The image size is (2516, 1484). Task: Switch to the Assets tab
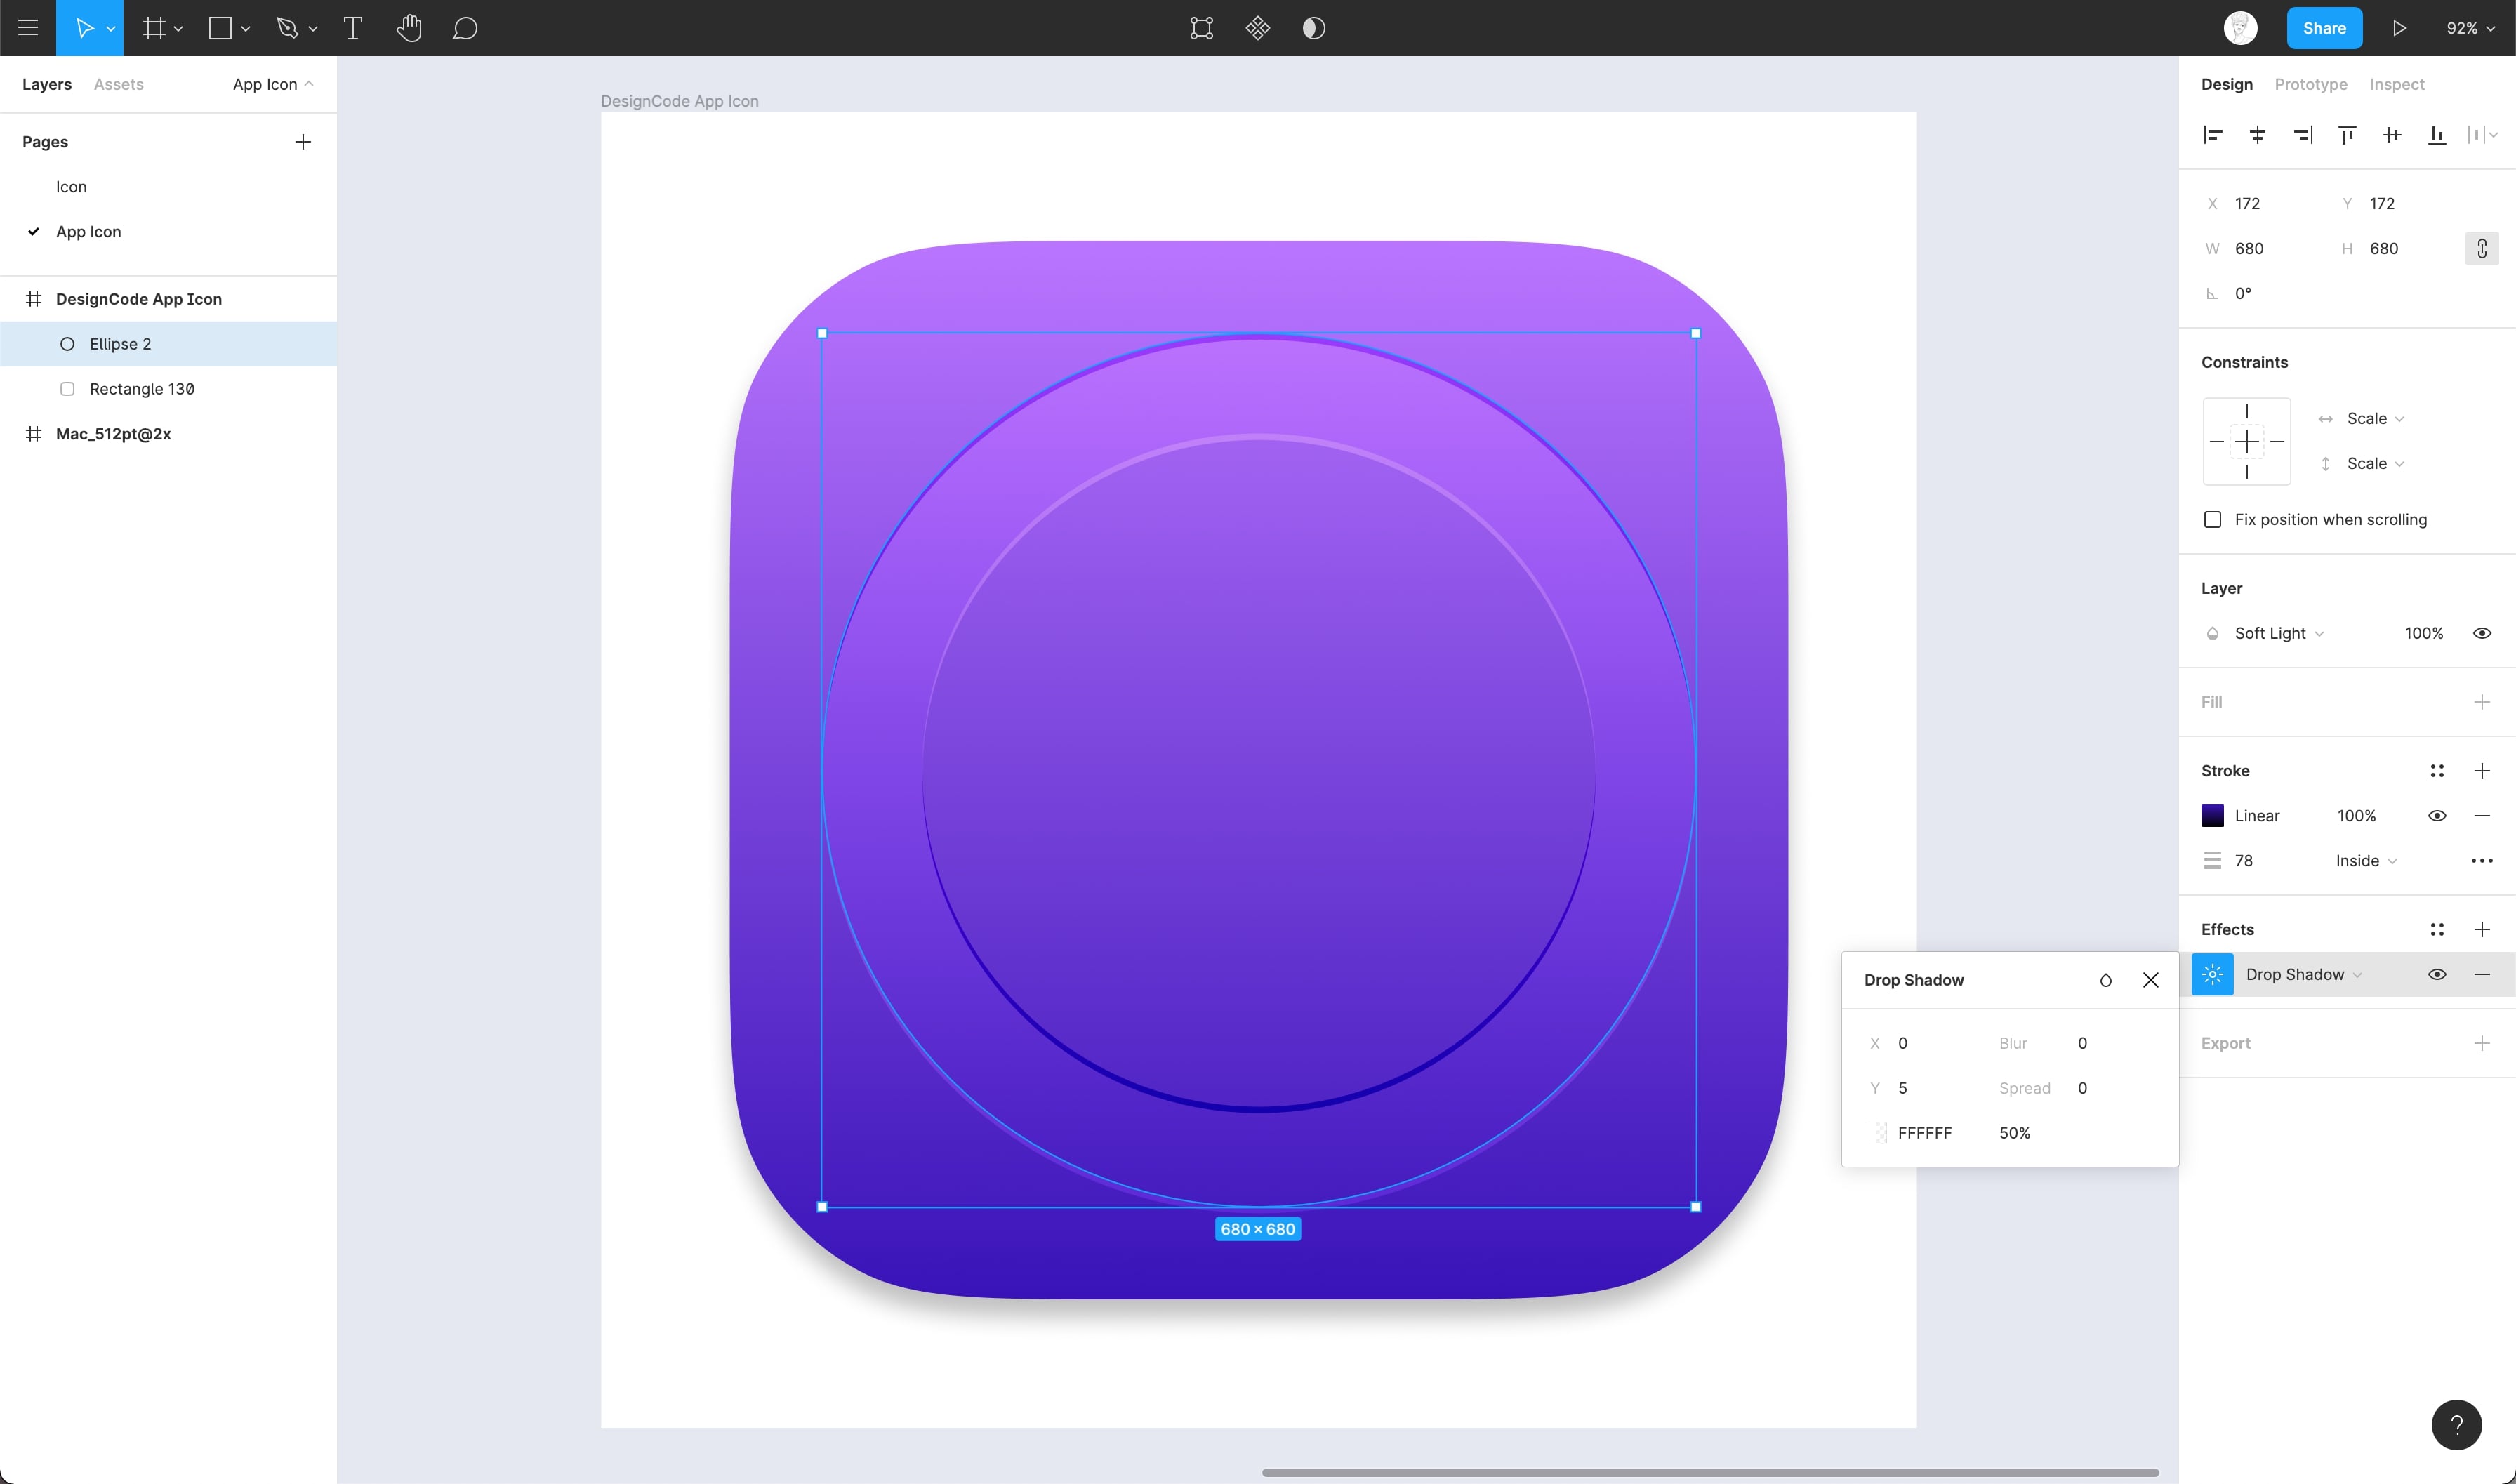pos(118,84)
